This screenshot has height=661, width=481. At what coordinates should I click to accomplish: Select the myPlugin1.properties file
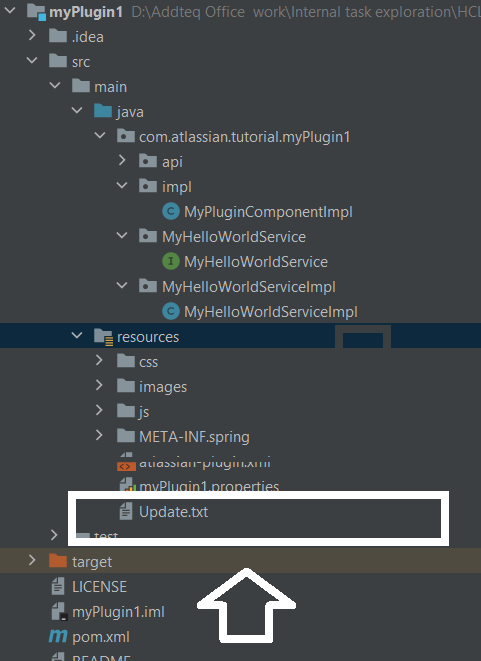pos(209,486)
